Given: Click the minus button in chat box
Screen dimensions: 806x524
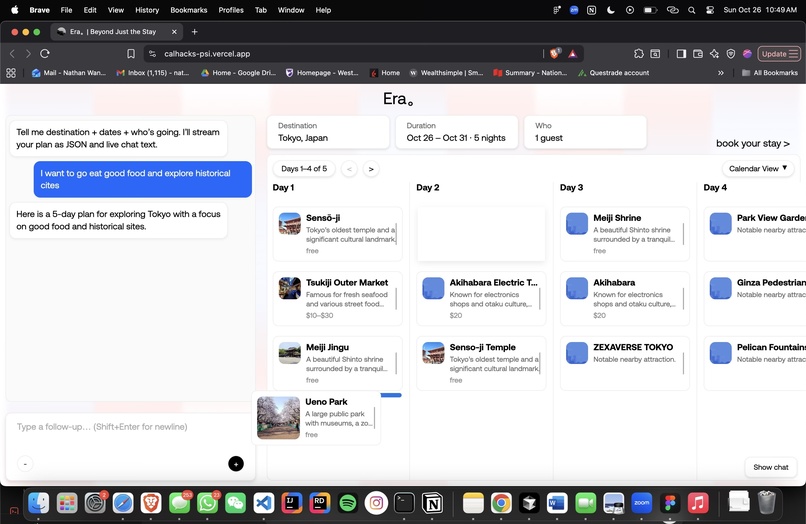Looking at the screenshot, I should [x=25, y=464].
